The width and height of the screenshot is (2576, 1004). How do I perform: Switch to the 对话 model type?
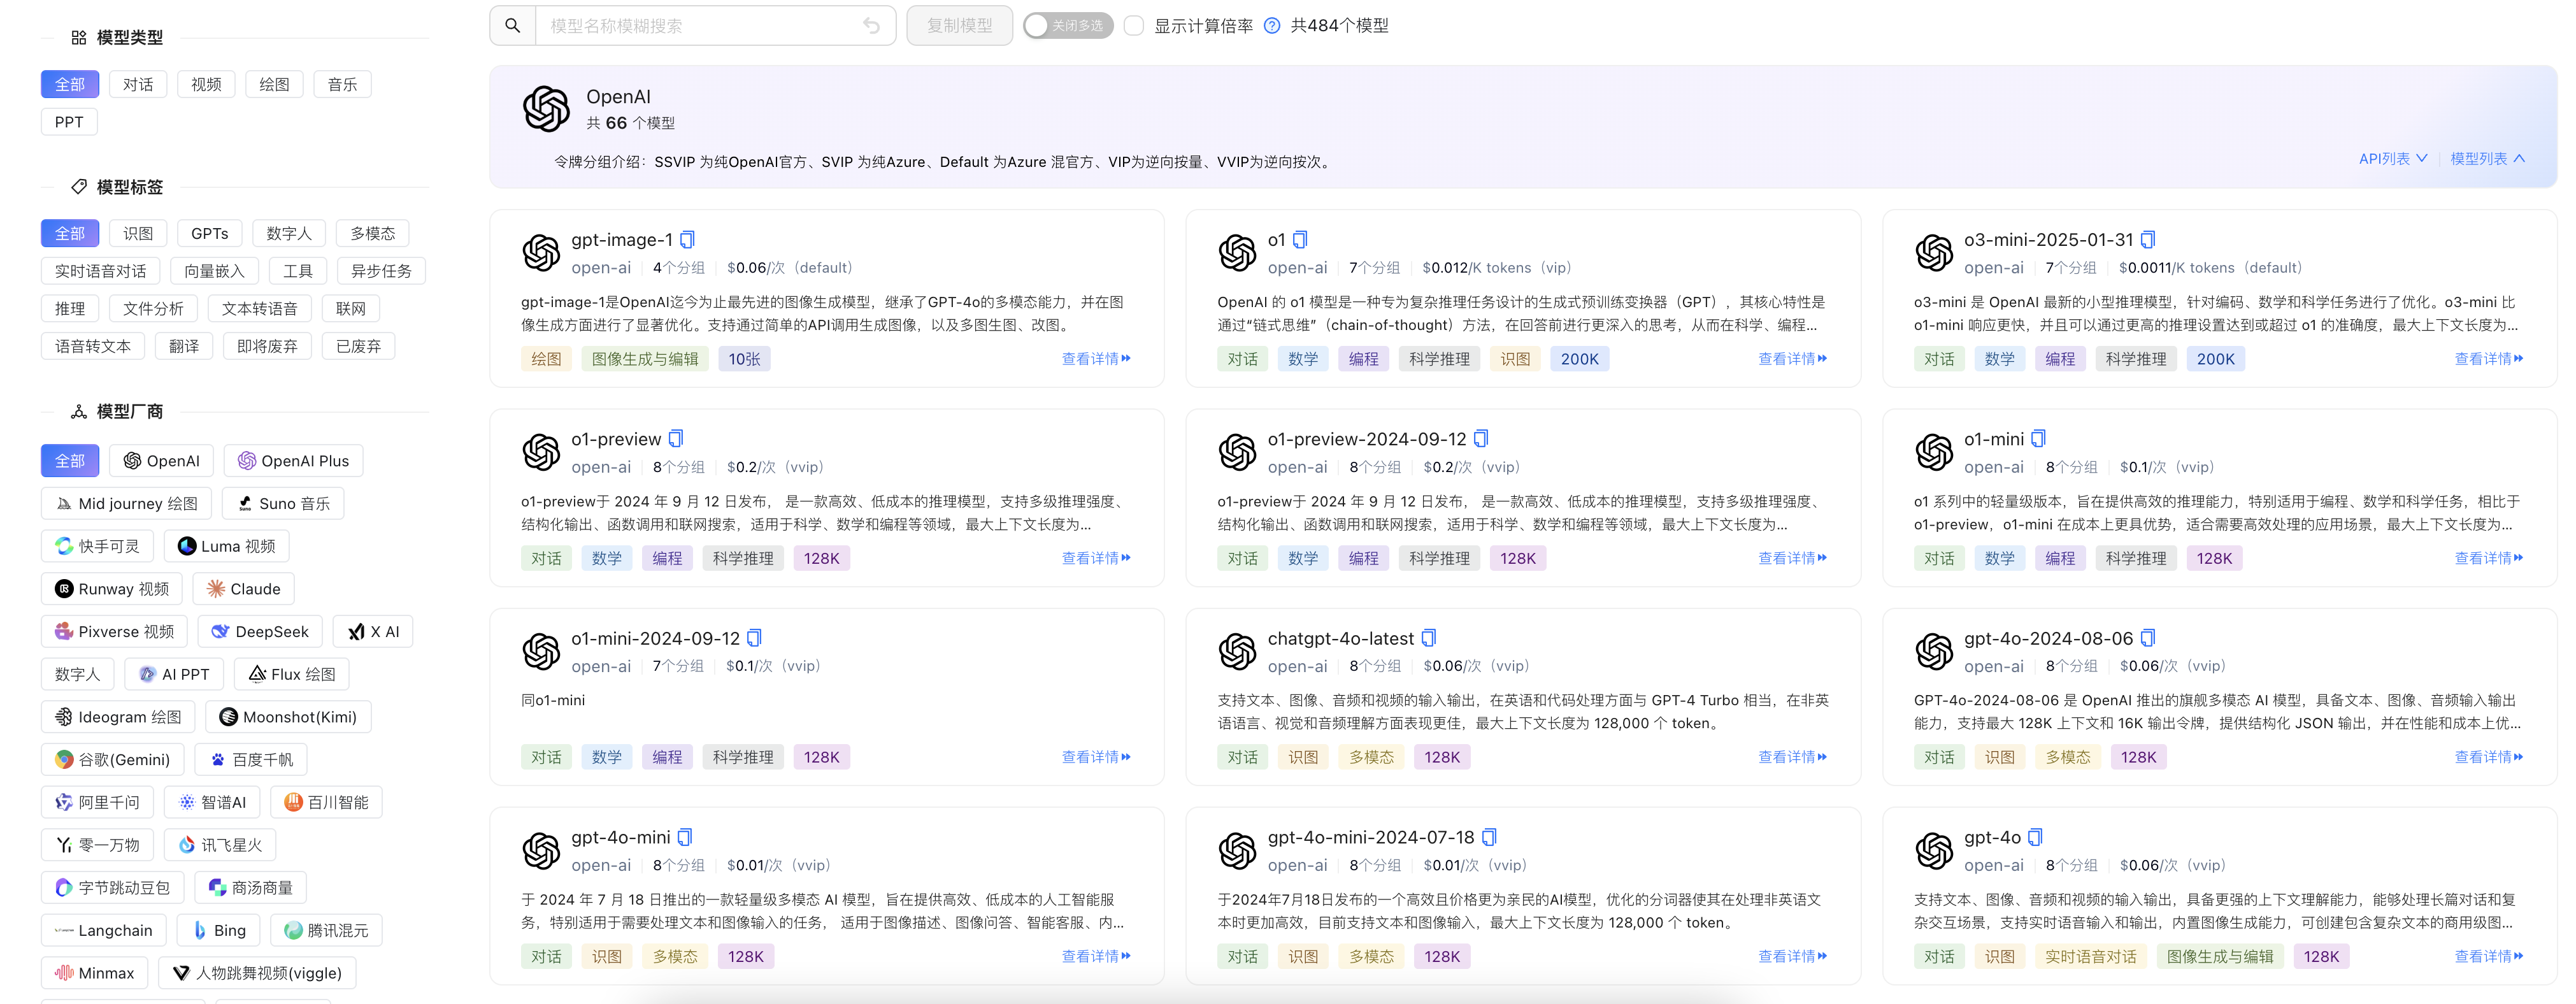pyautogui.click(x=138, y=85)
